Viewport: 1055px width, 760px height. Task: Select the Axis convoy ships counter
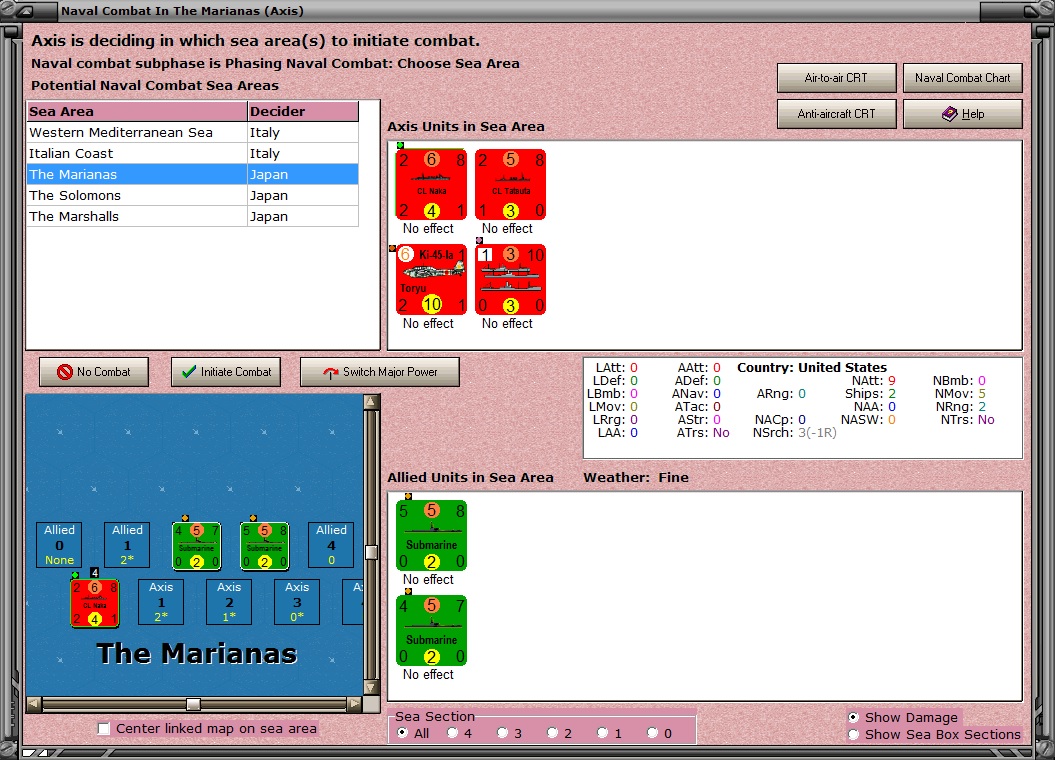tap(510, 279)
